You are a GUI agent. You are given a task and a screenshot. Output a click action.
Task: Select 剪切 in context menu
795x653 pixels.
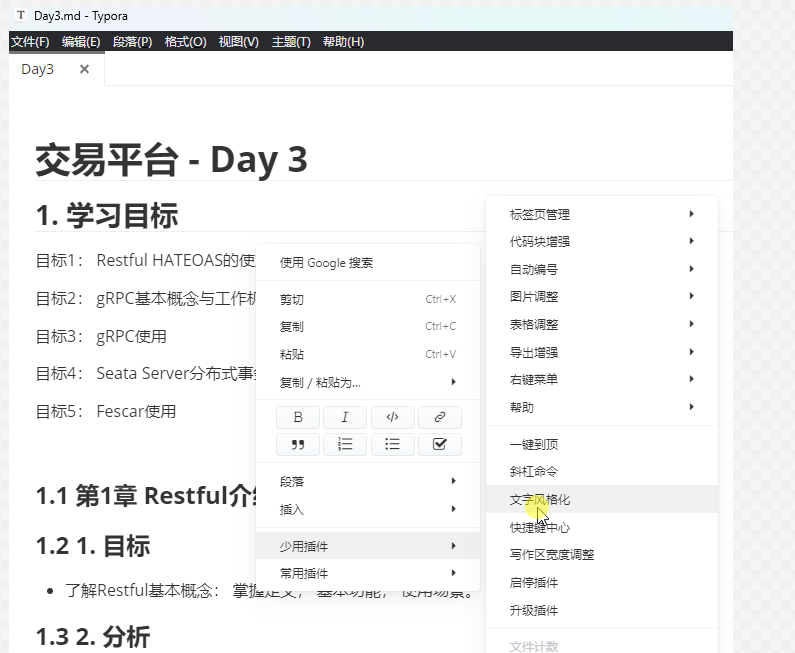click(x=368, y=299)
